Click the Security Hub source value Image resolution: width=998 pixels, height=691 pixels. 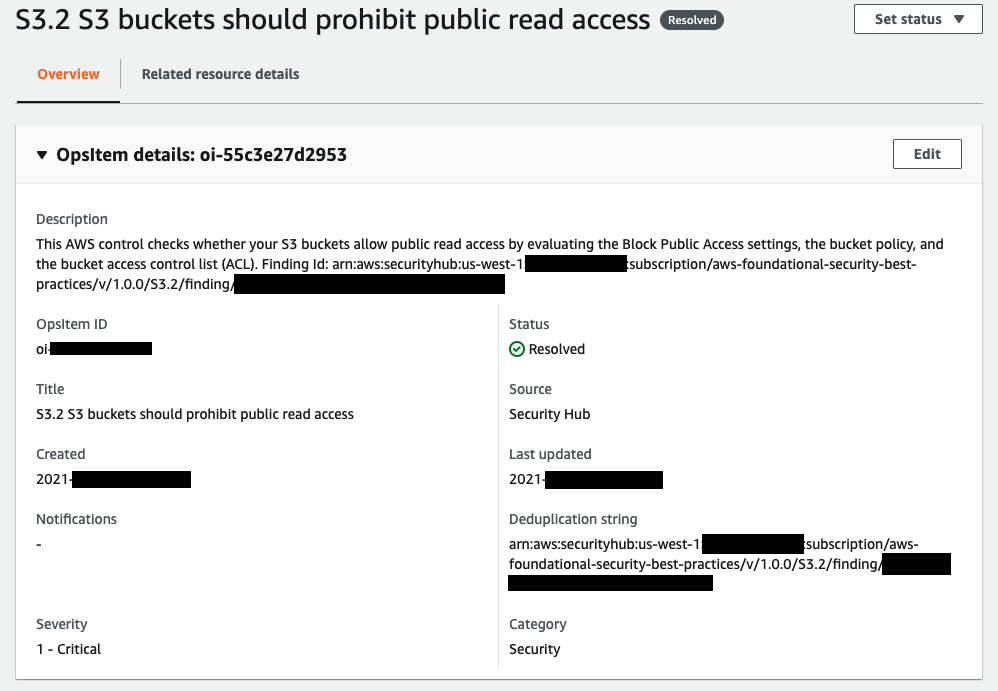545,414
